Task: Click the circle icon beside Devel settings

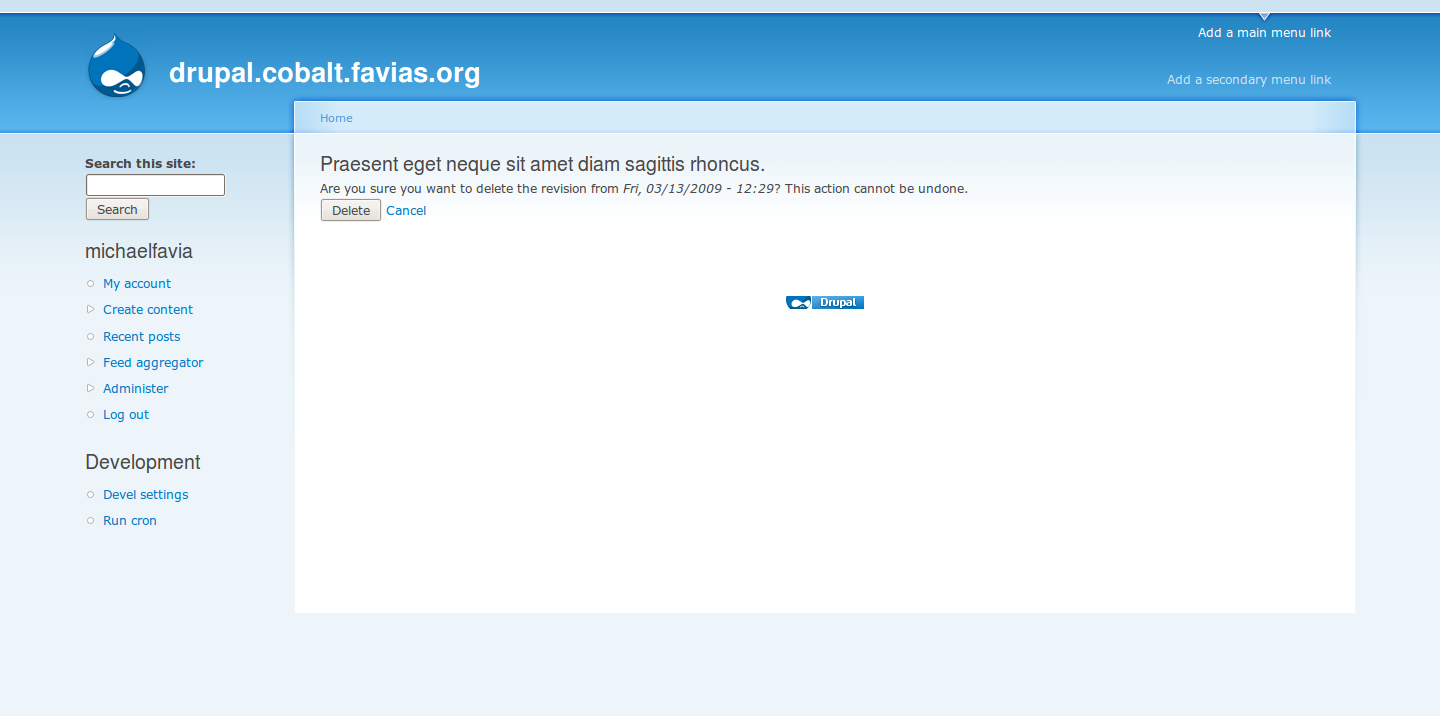Action: [90, 495]
